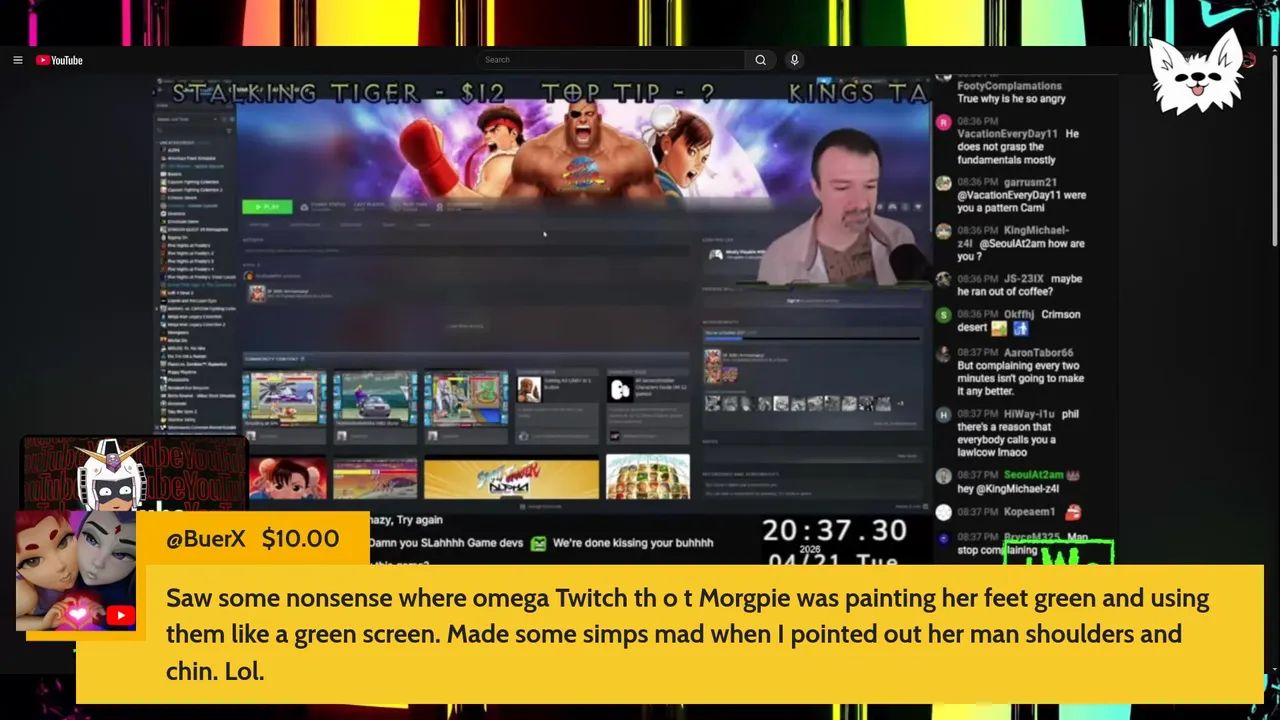Open green SeoulAt2am chat username
The width and height of the screenshot is (1280, 720).
1033,475
